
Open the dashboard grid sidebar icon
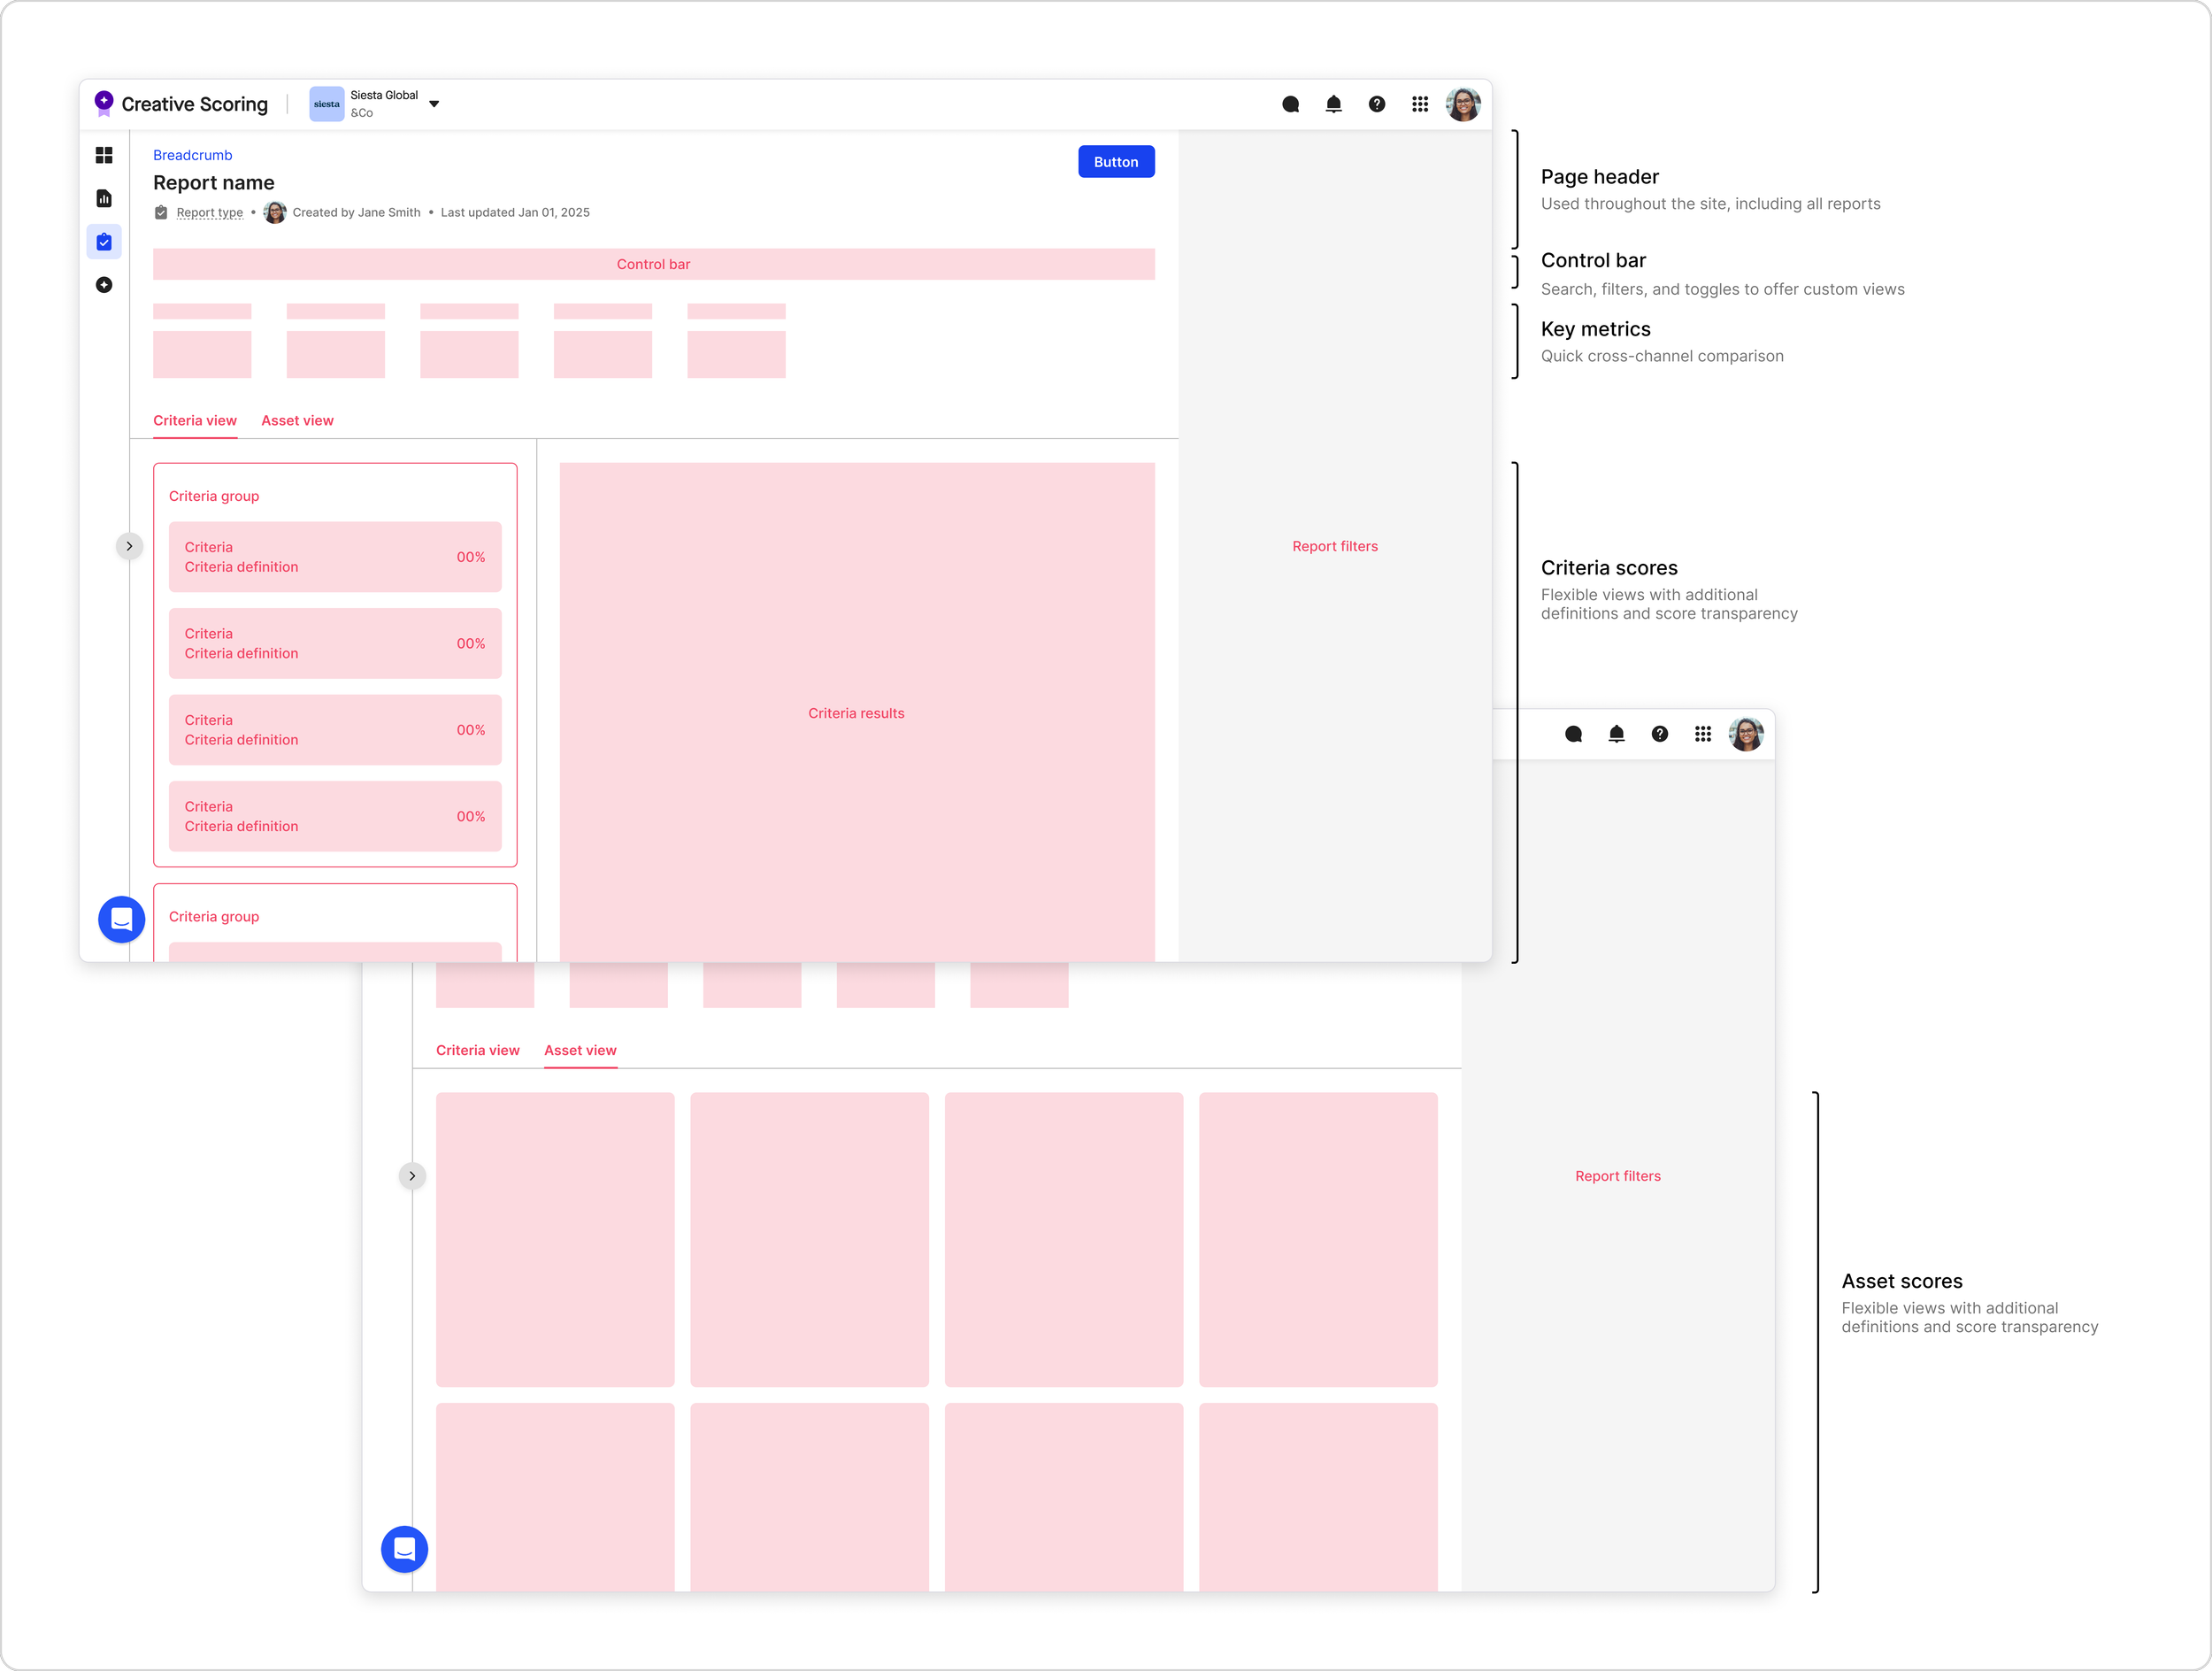click(104, 155)
